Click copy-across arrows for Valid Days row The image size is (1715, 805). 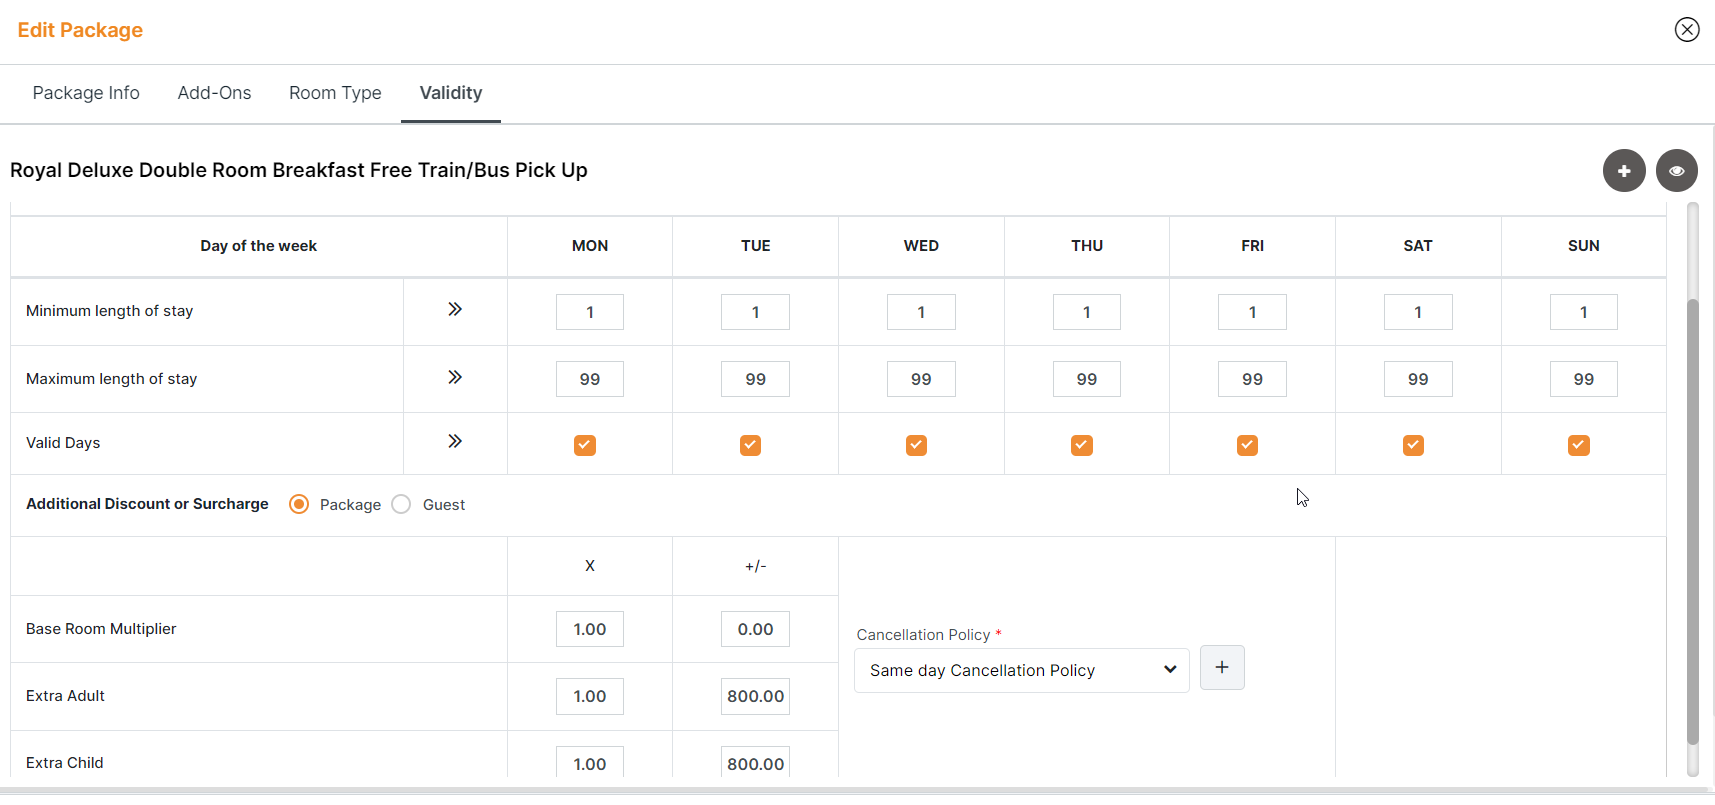455,442
